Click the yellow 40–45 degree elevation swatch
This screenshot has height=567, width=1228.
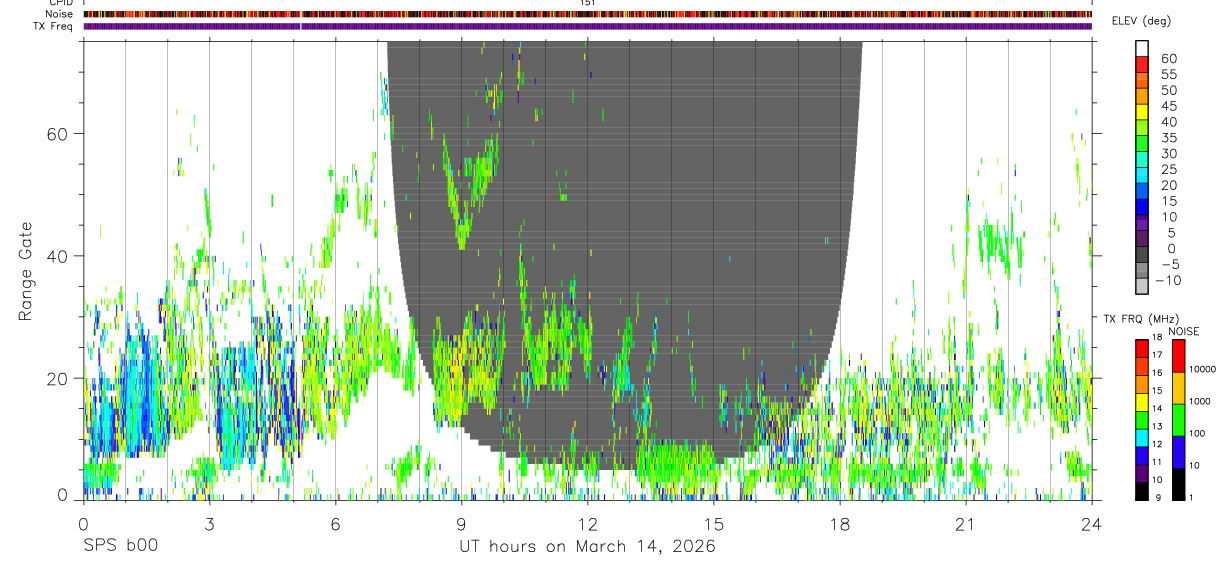pos(1142,113)
